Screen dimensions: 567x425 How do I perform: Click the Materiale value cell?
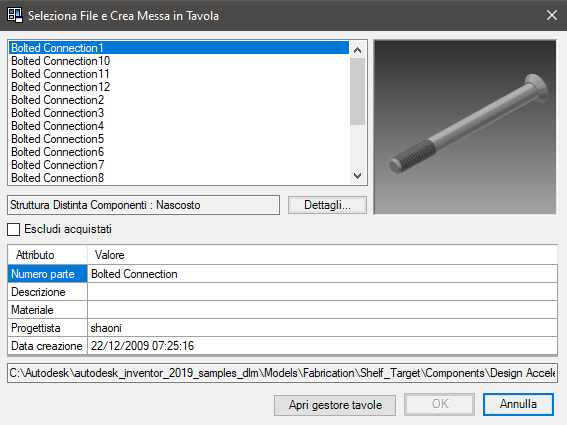point(322,310)
